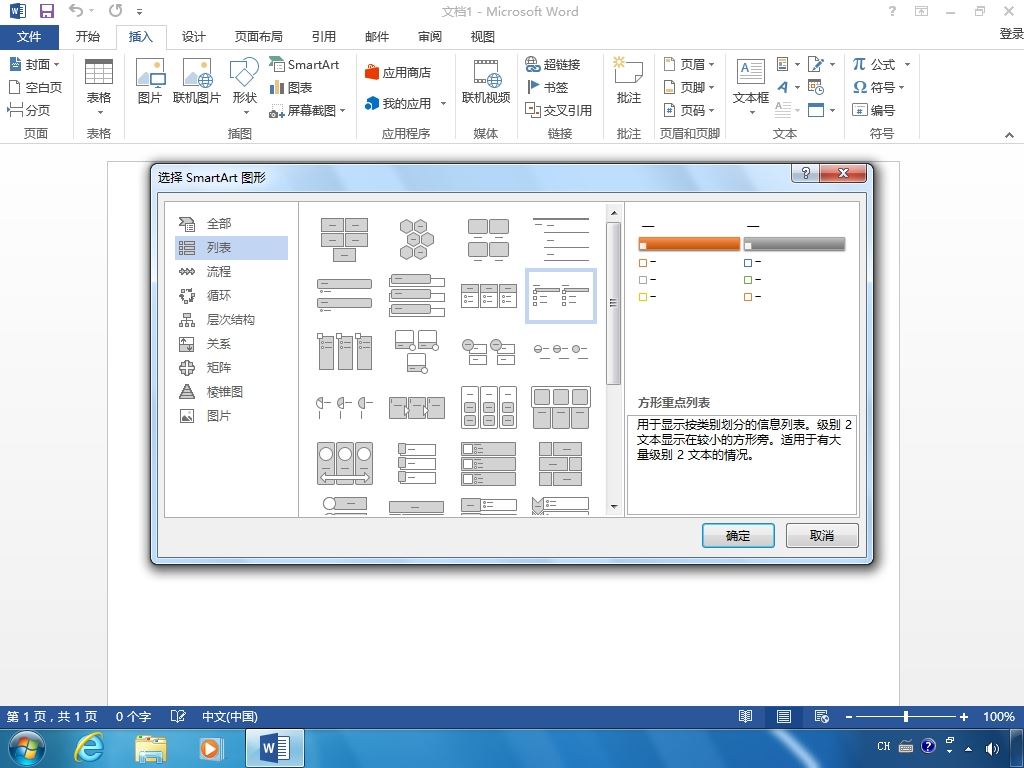Click up arrow of gallery scrollbar
1024x768 pixels.
tap(613, 213)
